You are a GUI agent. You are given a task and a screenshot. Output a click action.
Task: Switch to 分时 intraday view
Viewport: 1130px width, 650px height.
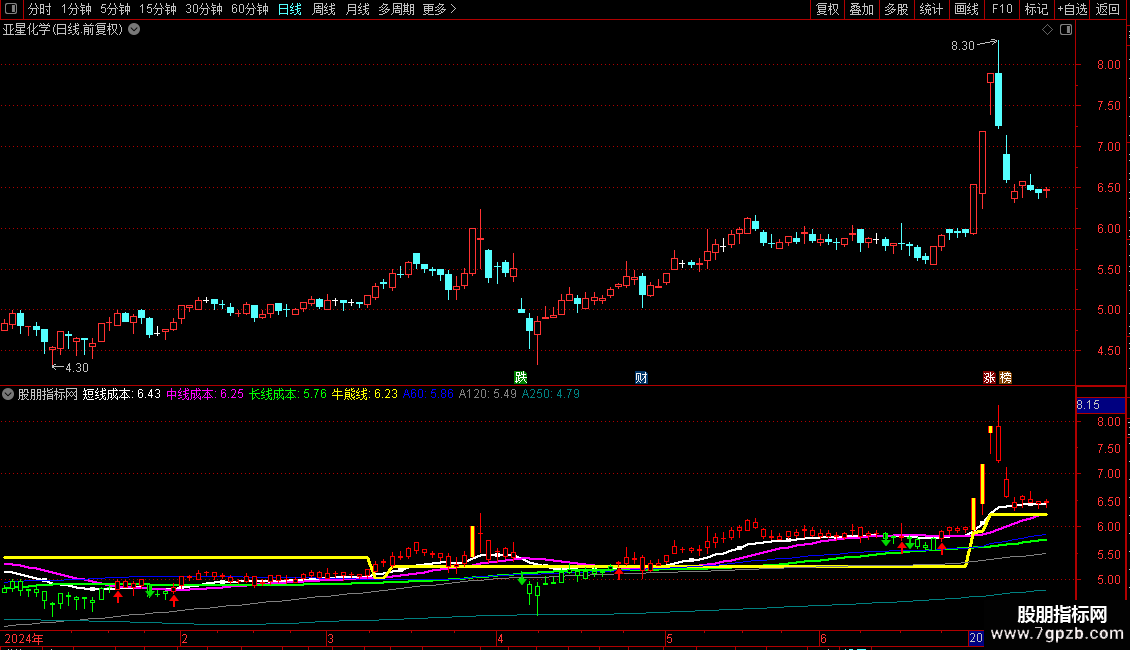(x=40, y=9)
